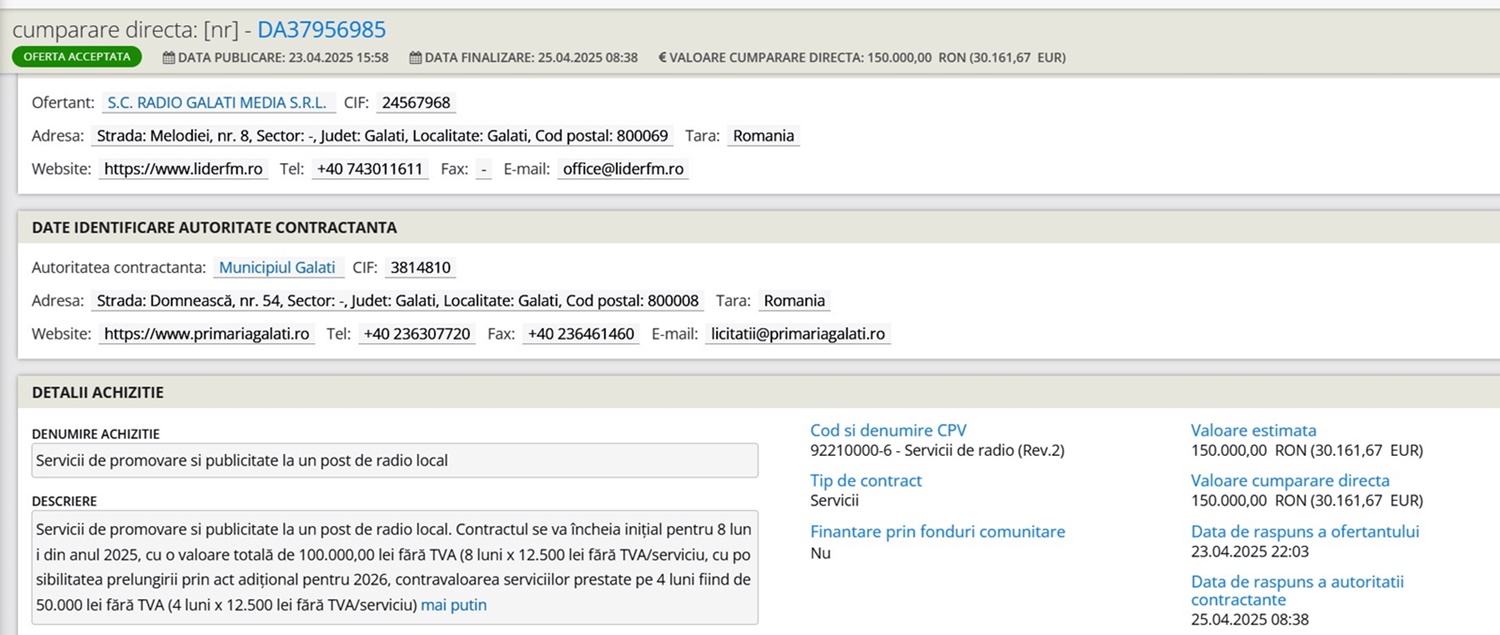Open the Municipiul Galati authority link
Image resolution: width=1500 pixels, height=635 pixels.
coord(277,268)
